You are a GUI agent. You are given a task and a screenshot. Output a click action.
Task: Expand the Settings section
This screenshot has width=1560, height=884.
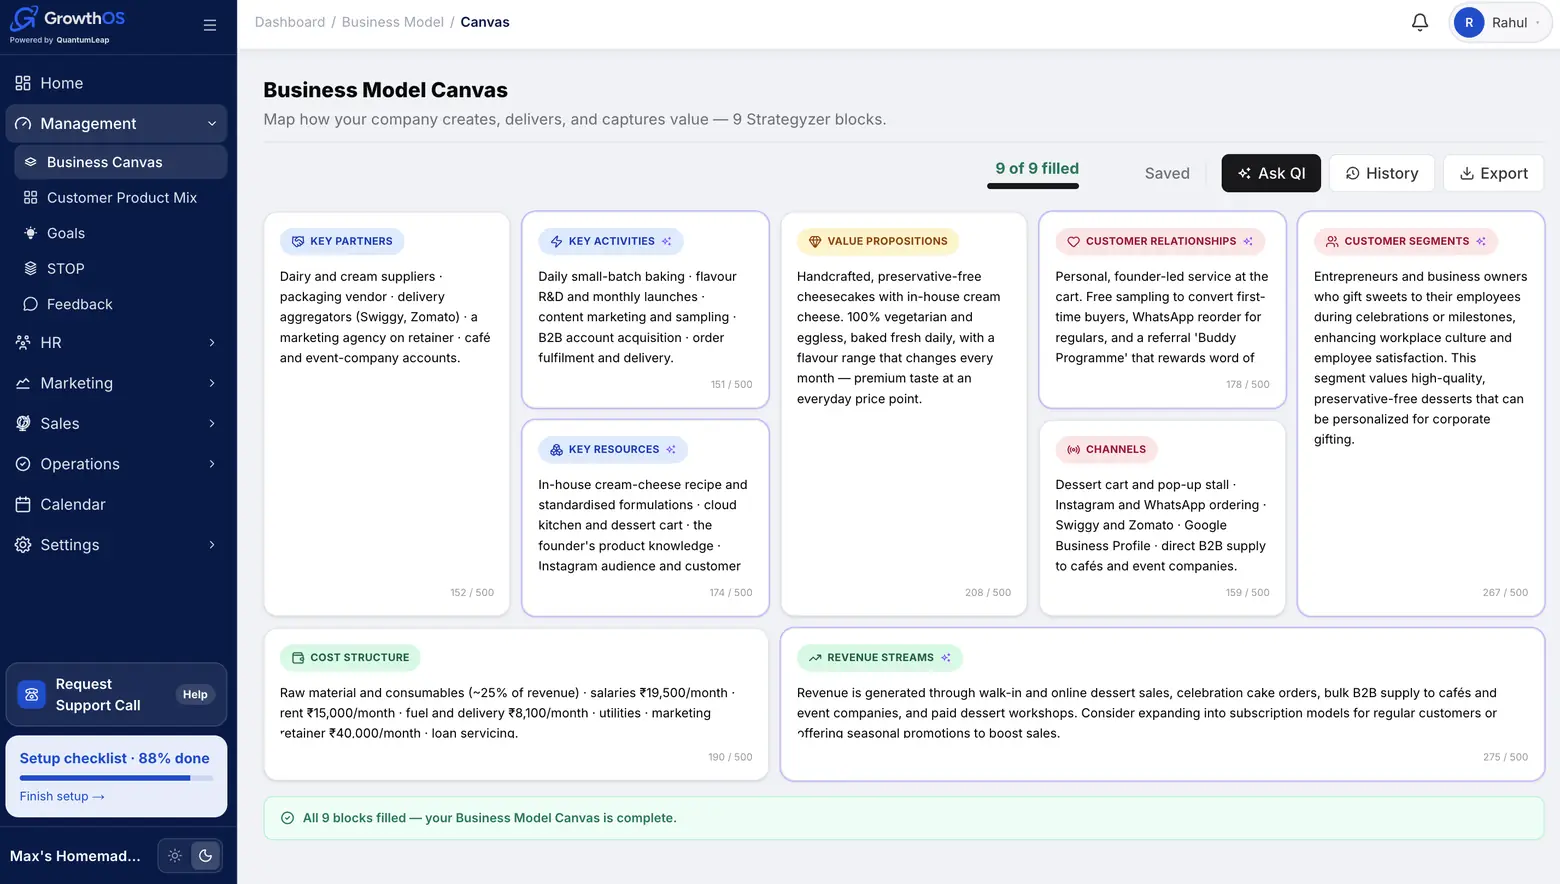(116, 545)
